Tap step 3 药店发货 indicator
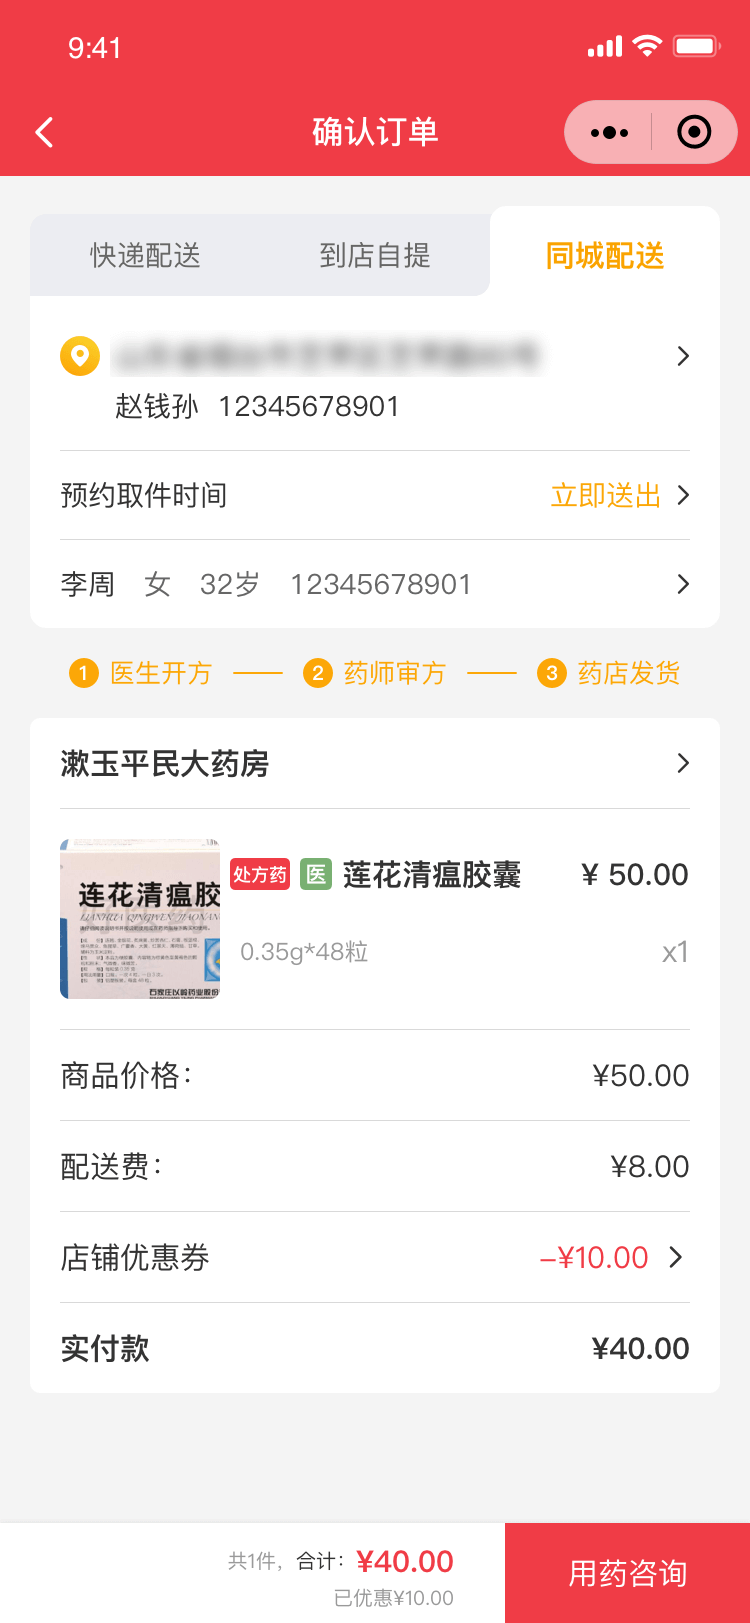This screenshot has height=1623, width=750. [609, 673]
